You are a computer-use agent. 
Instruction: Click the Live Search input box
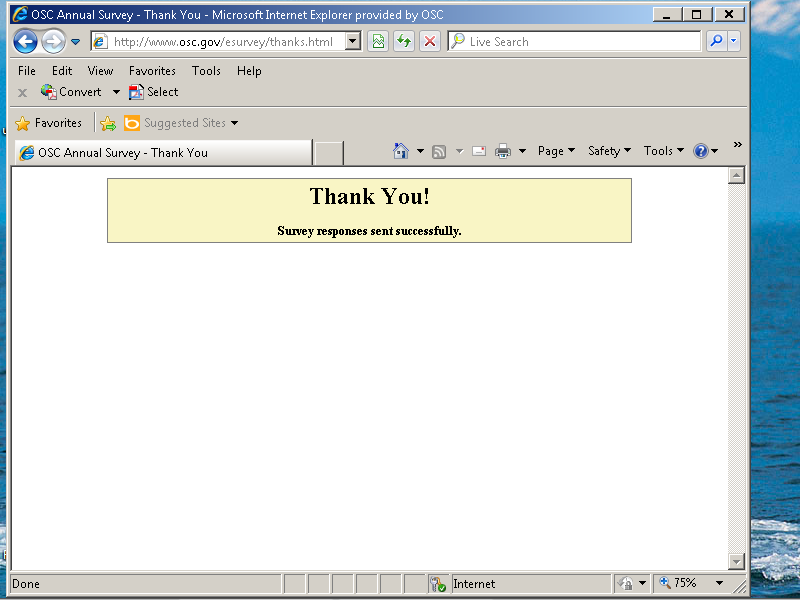point(574,41)
